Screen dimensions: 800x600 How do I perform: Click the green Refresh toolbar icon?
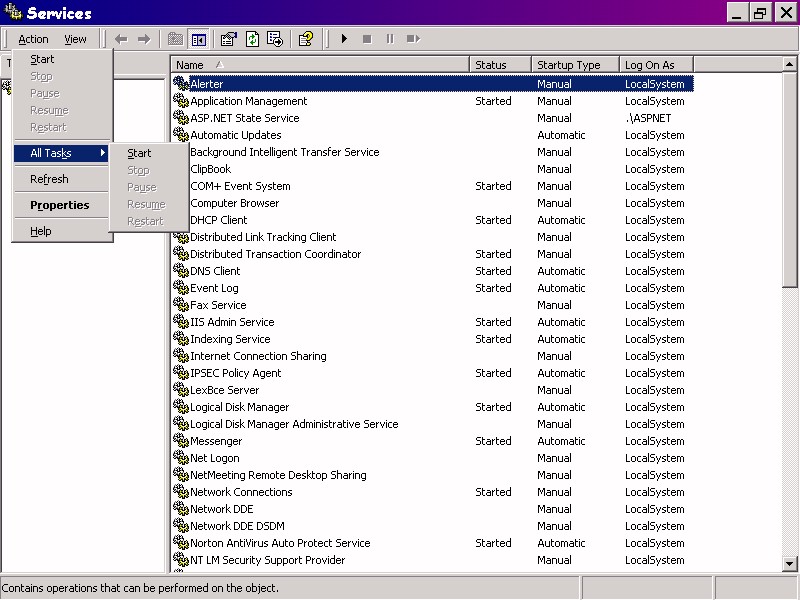[x=252, y=39]
